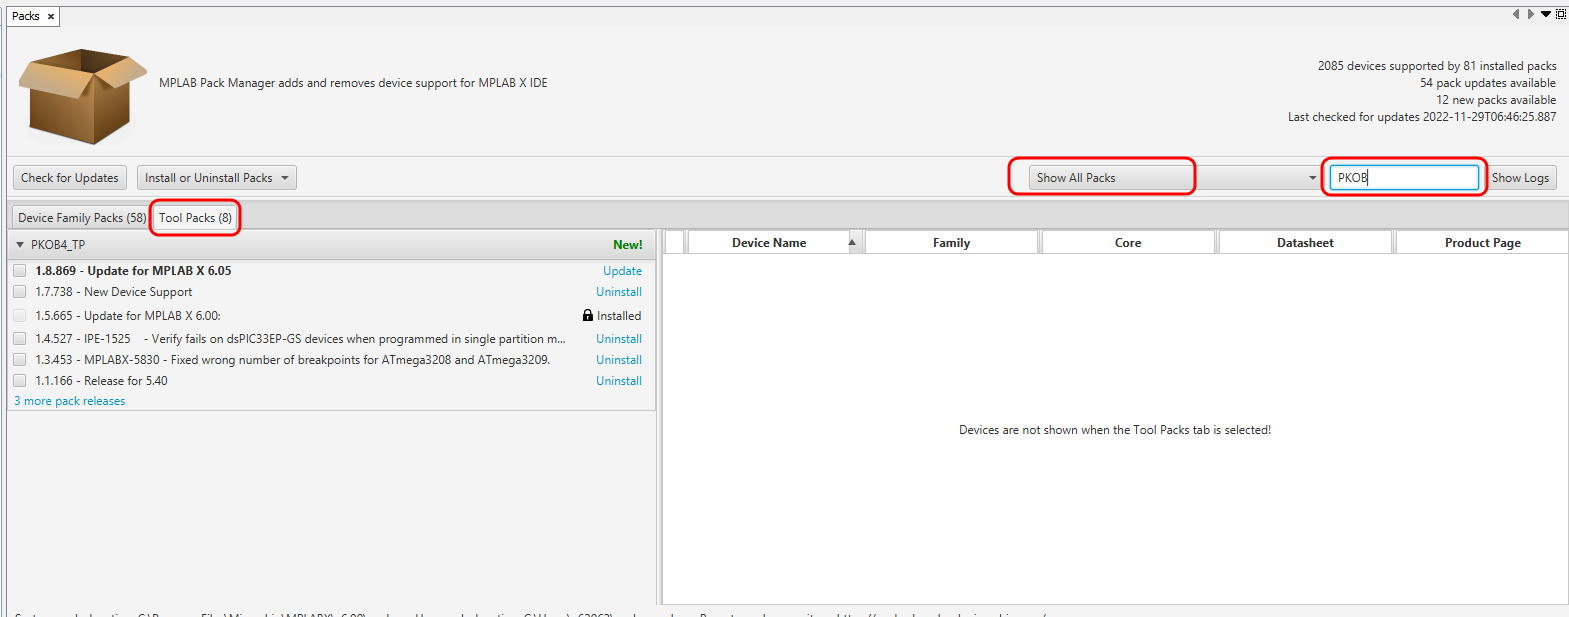This screenshot has width=1569, height=617.
Task: Click the Family column header
Action: click(951, 243)
